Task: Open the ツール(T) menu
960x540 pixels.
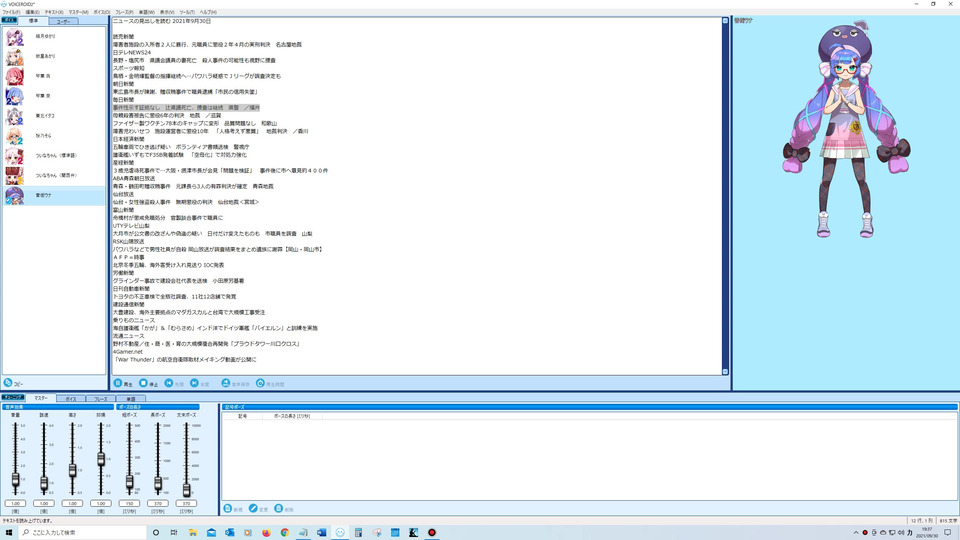Action: [x=187, y=12]
